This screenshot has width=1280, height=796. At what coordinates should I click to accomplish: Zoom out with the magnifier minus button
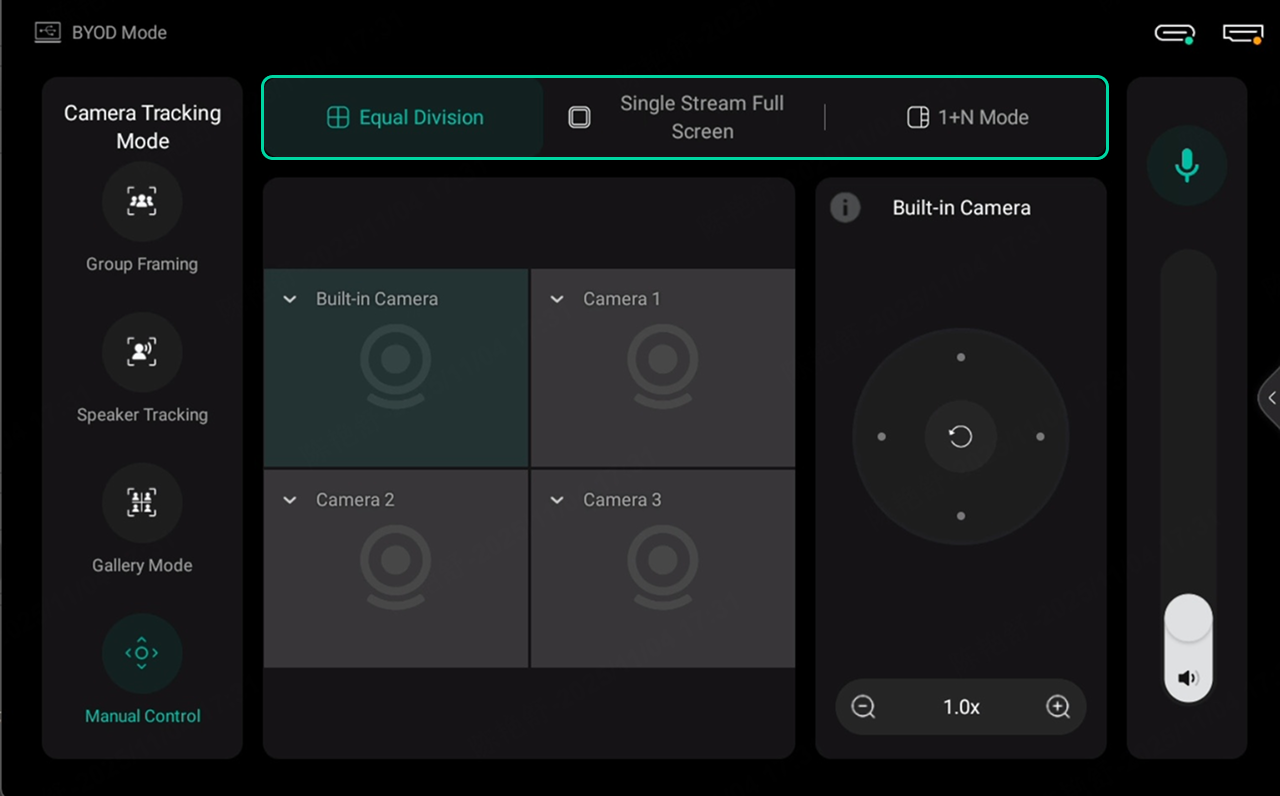862,706
